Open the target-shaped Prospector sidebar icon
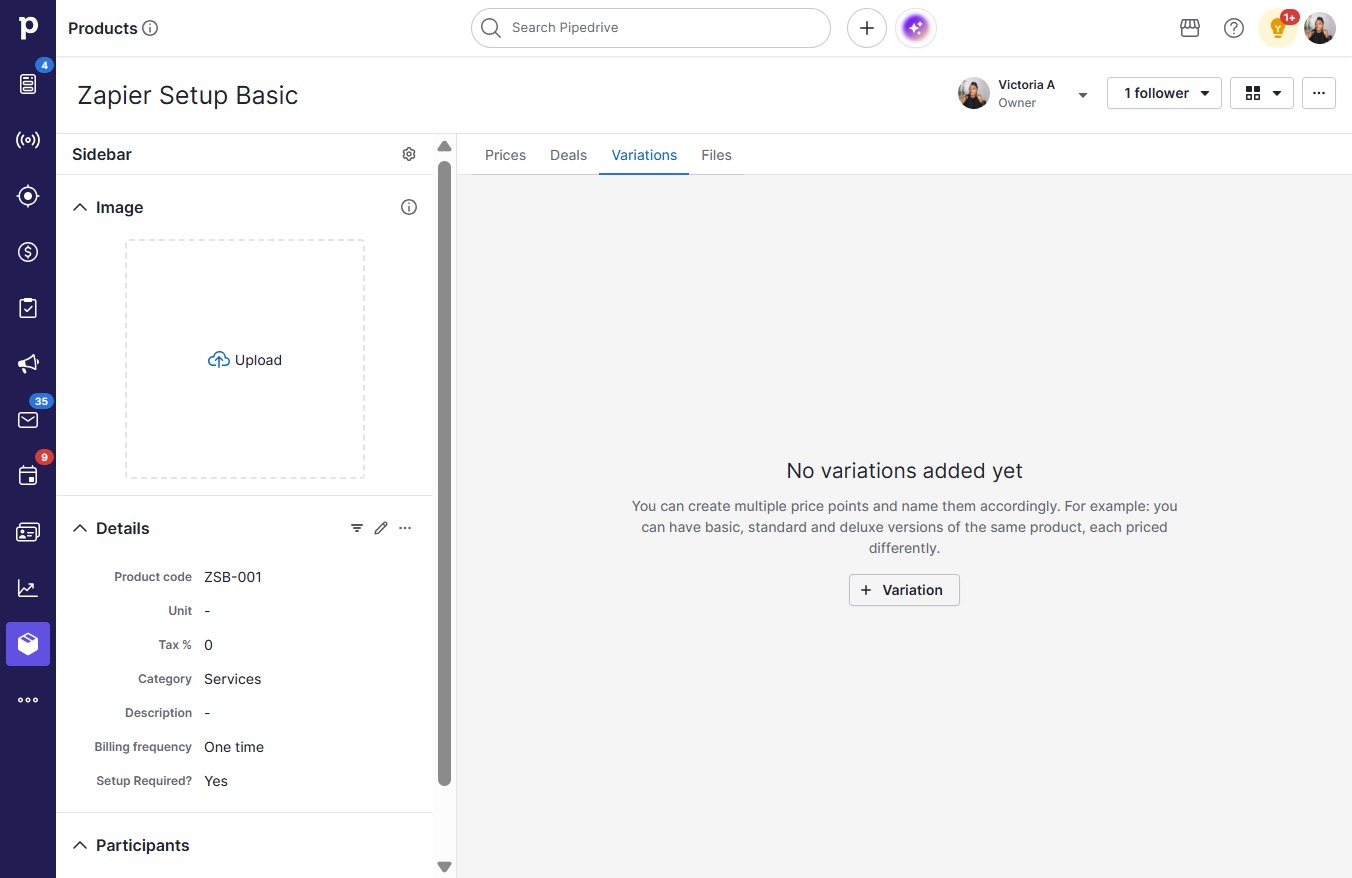This screenshot has height=878, width=1352. [x=28, y=196]
